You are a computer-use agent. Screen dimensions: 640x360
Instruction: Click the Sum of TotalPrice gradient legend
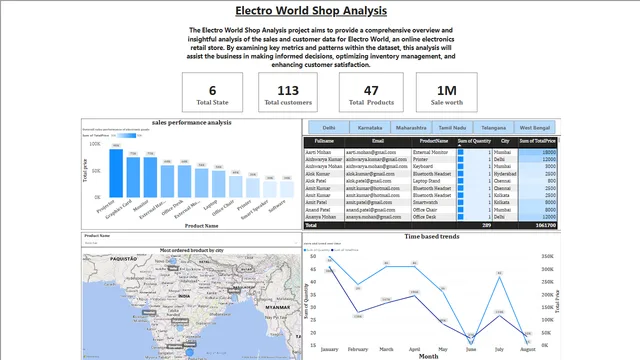[127, 136]
